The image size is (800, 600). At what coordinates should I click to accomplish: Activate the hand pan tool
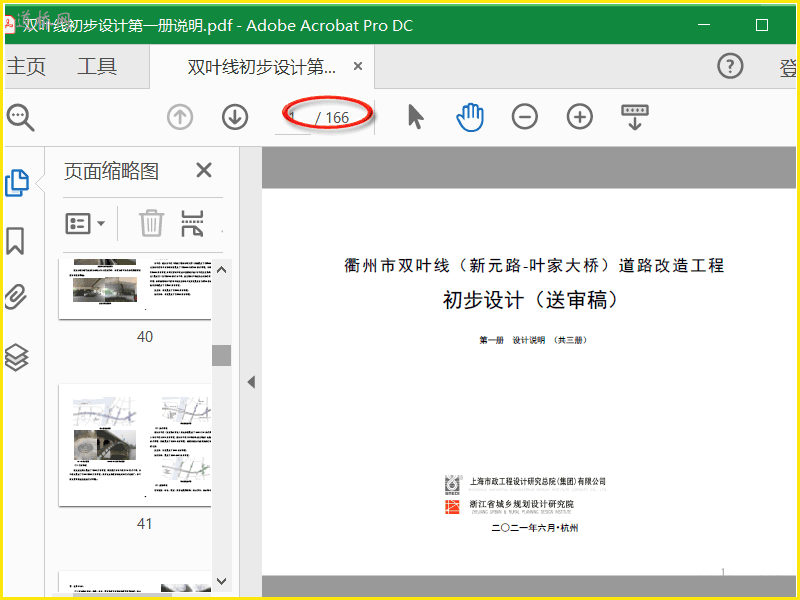tap(470, 117)
